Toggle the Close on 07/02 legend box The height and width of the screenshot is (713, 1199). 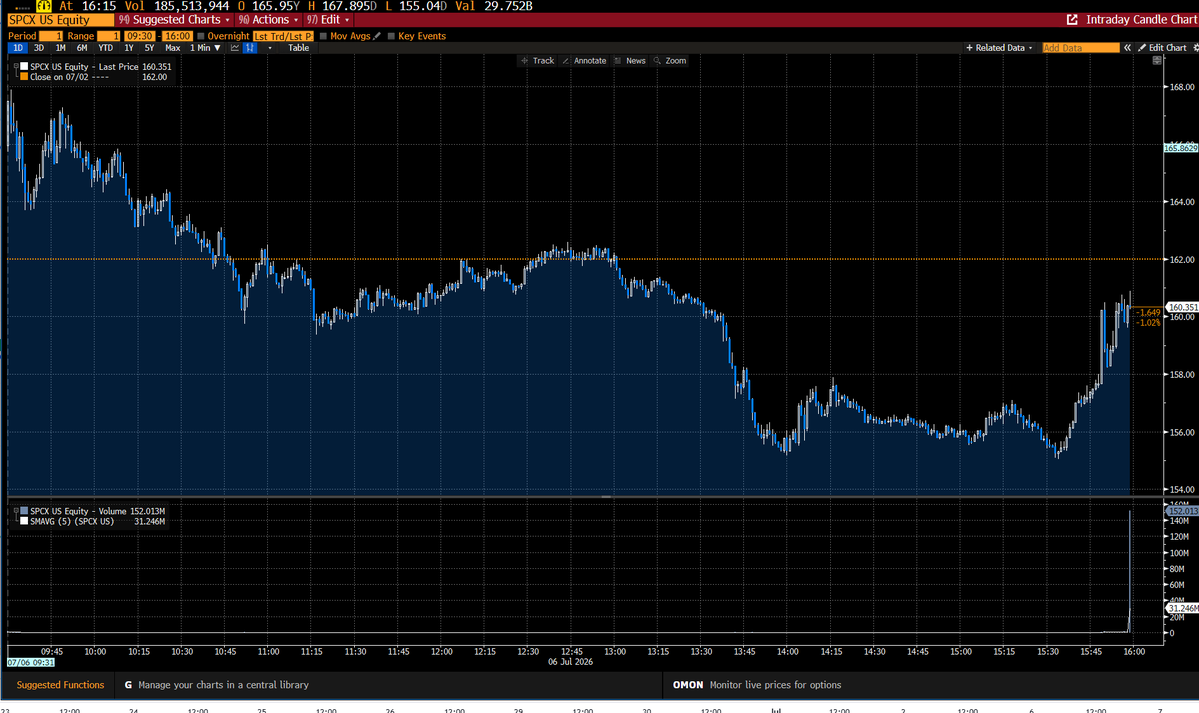pyautogui.click(x=24, y=77)
